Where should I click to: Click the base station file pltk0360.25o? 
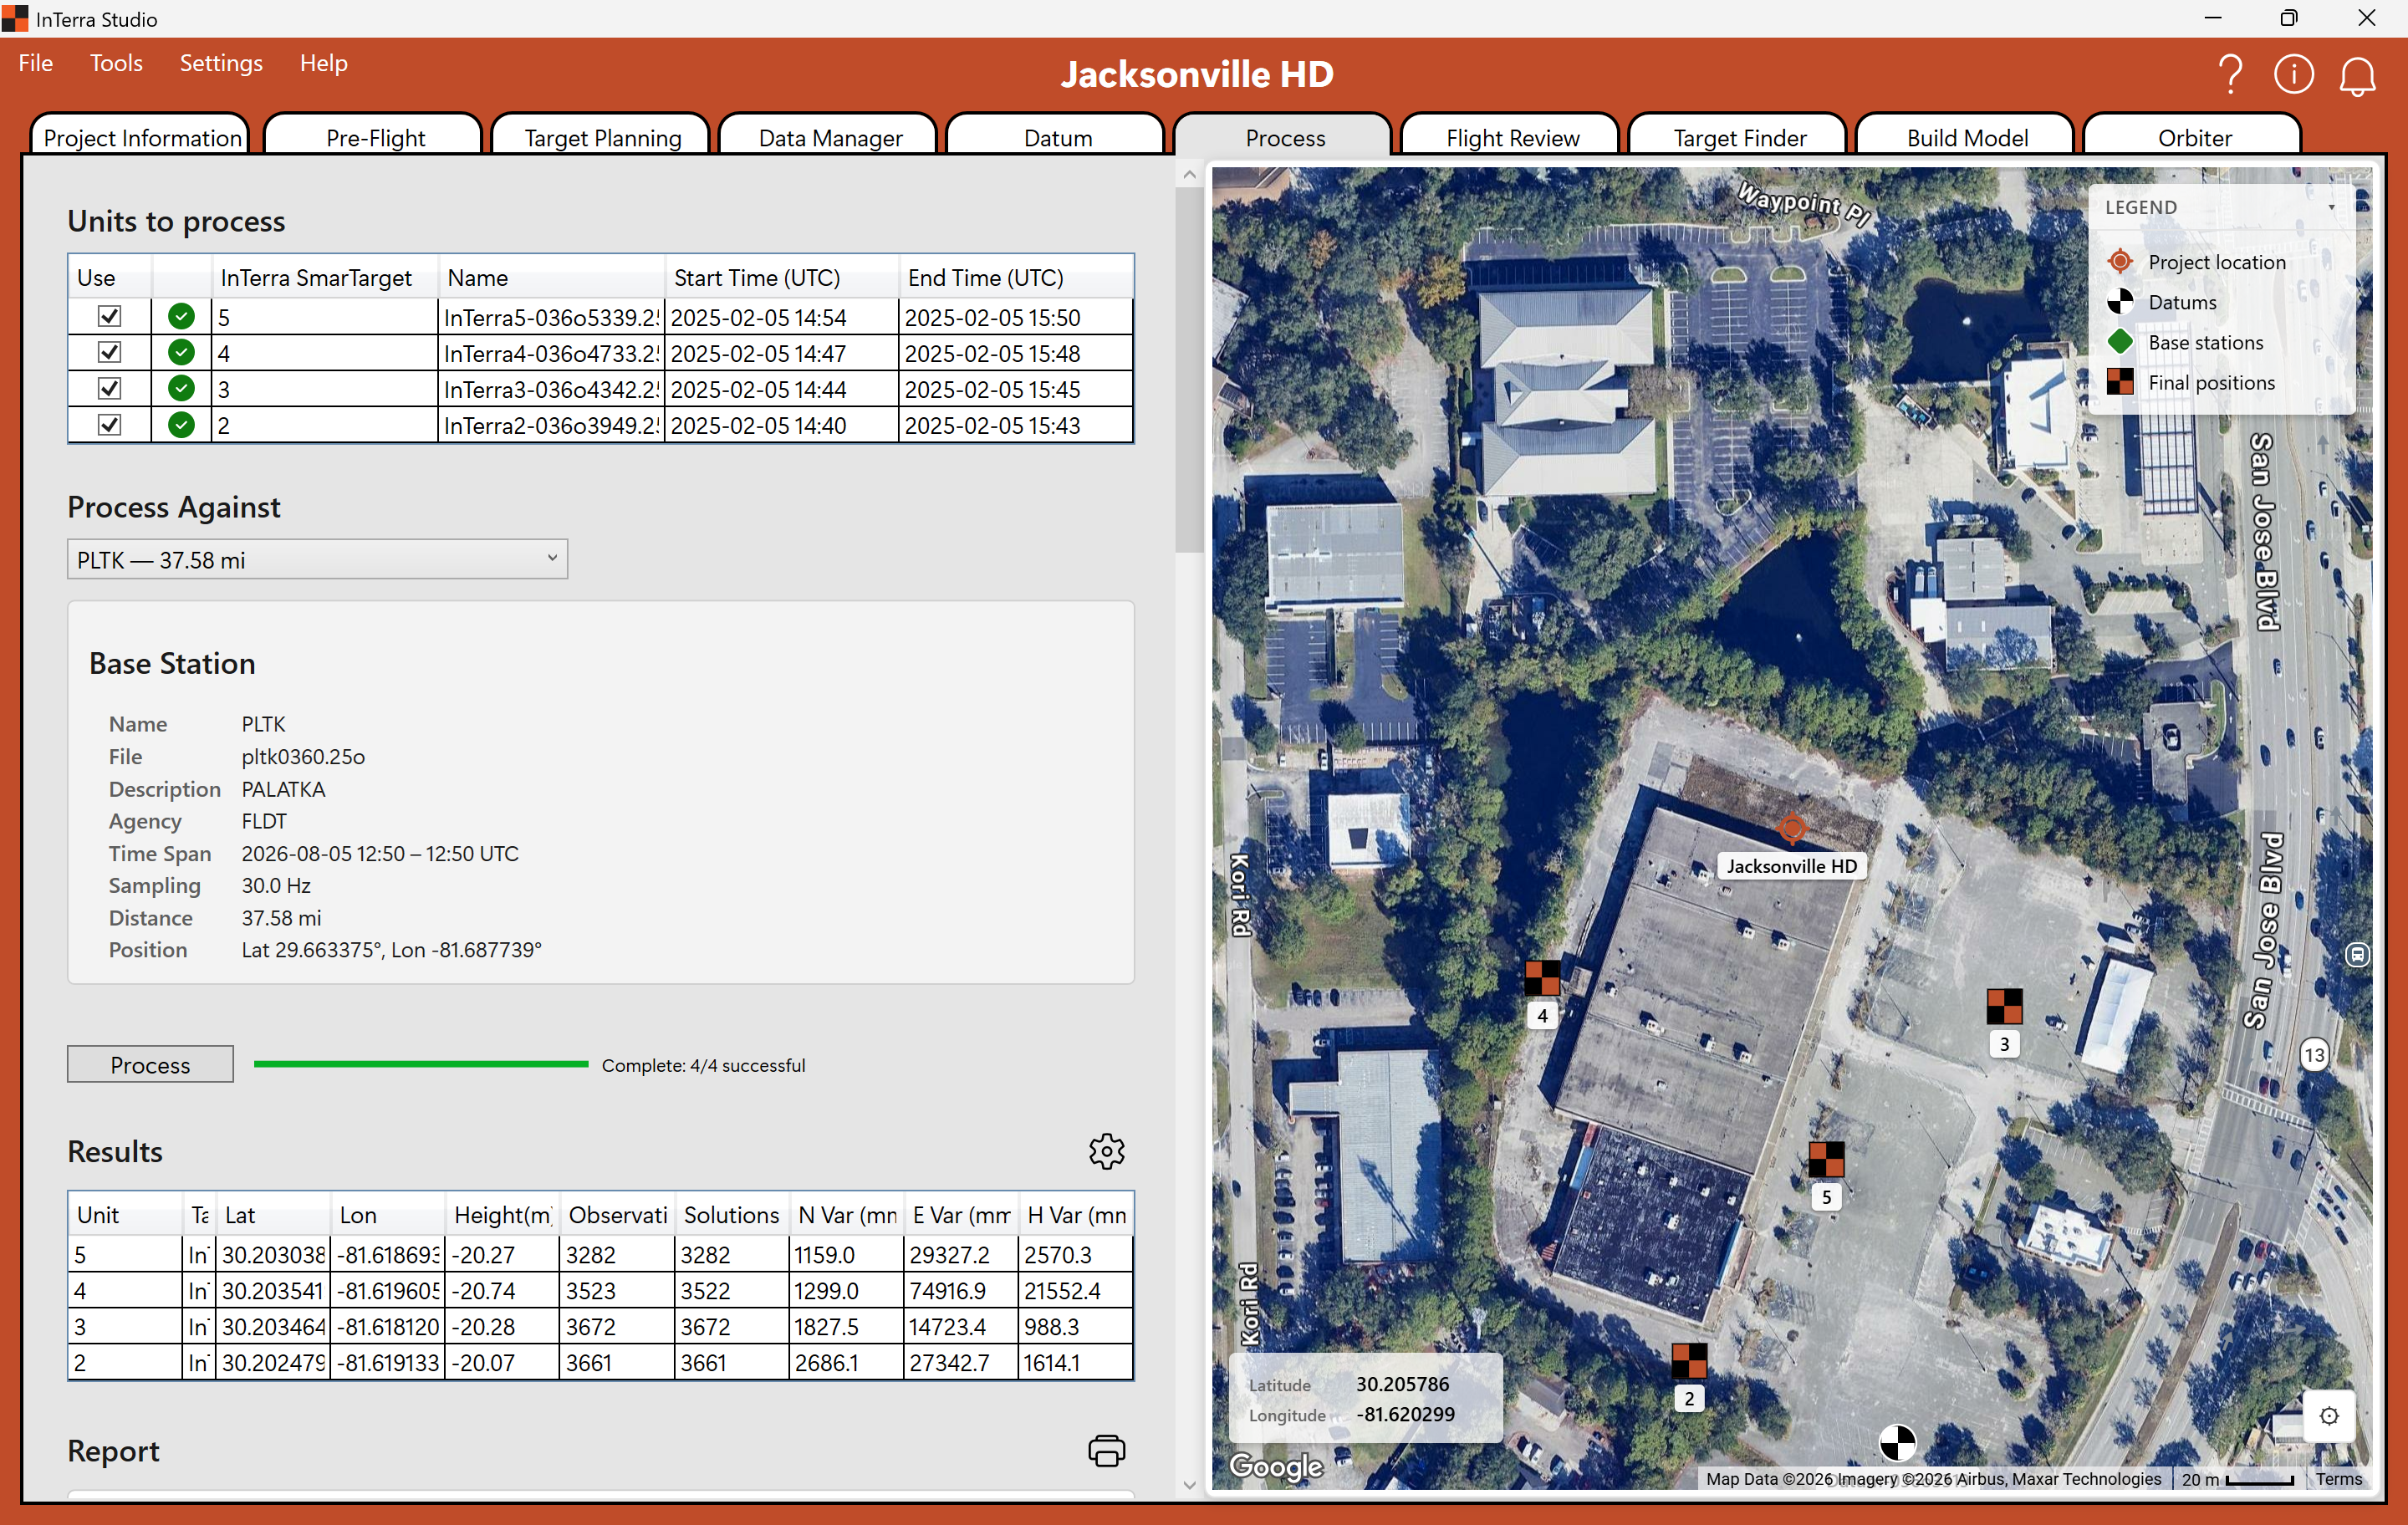(303, 756)
